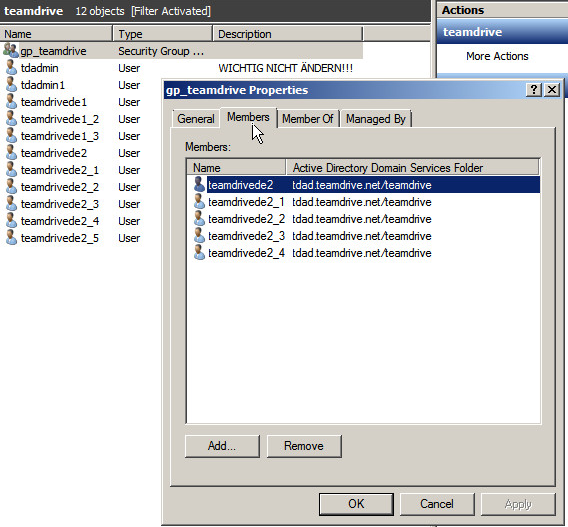568x527 pixels.
Task: Click the dialog help question mark button
Action: [x=534, y=89]
